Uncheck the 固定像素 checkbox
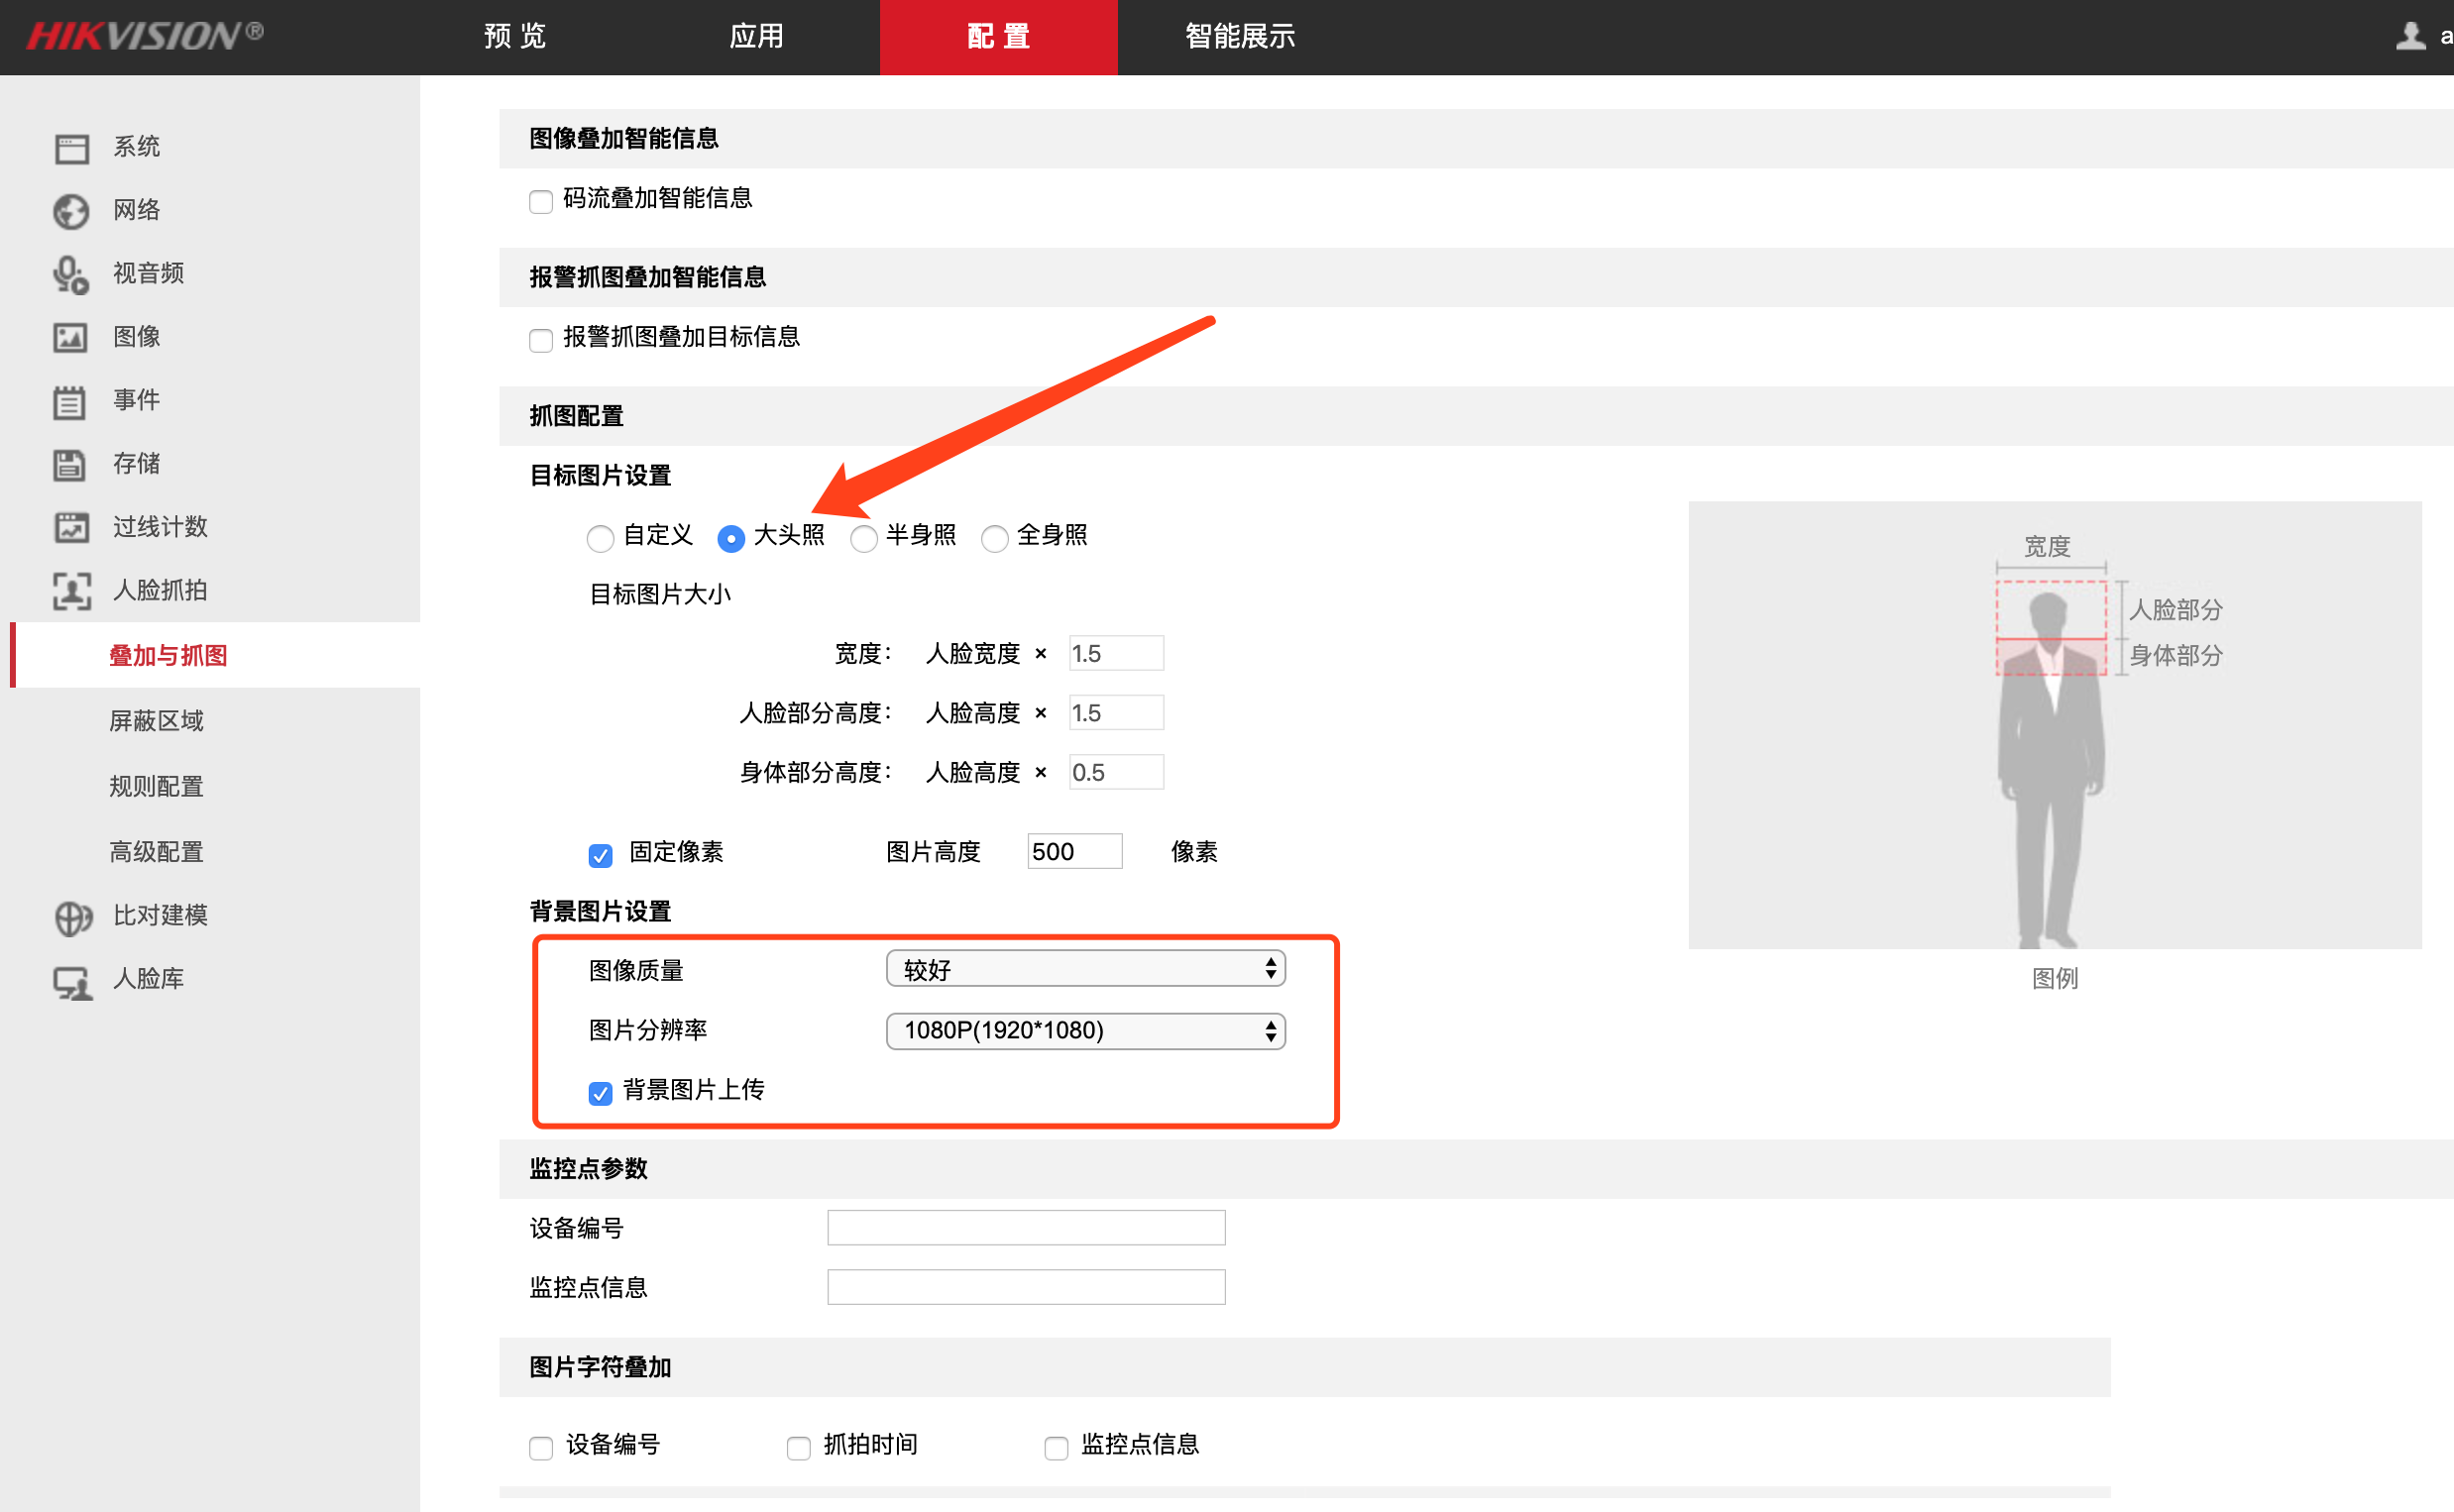 (600, 854)
